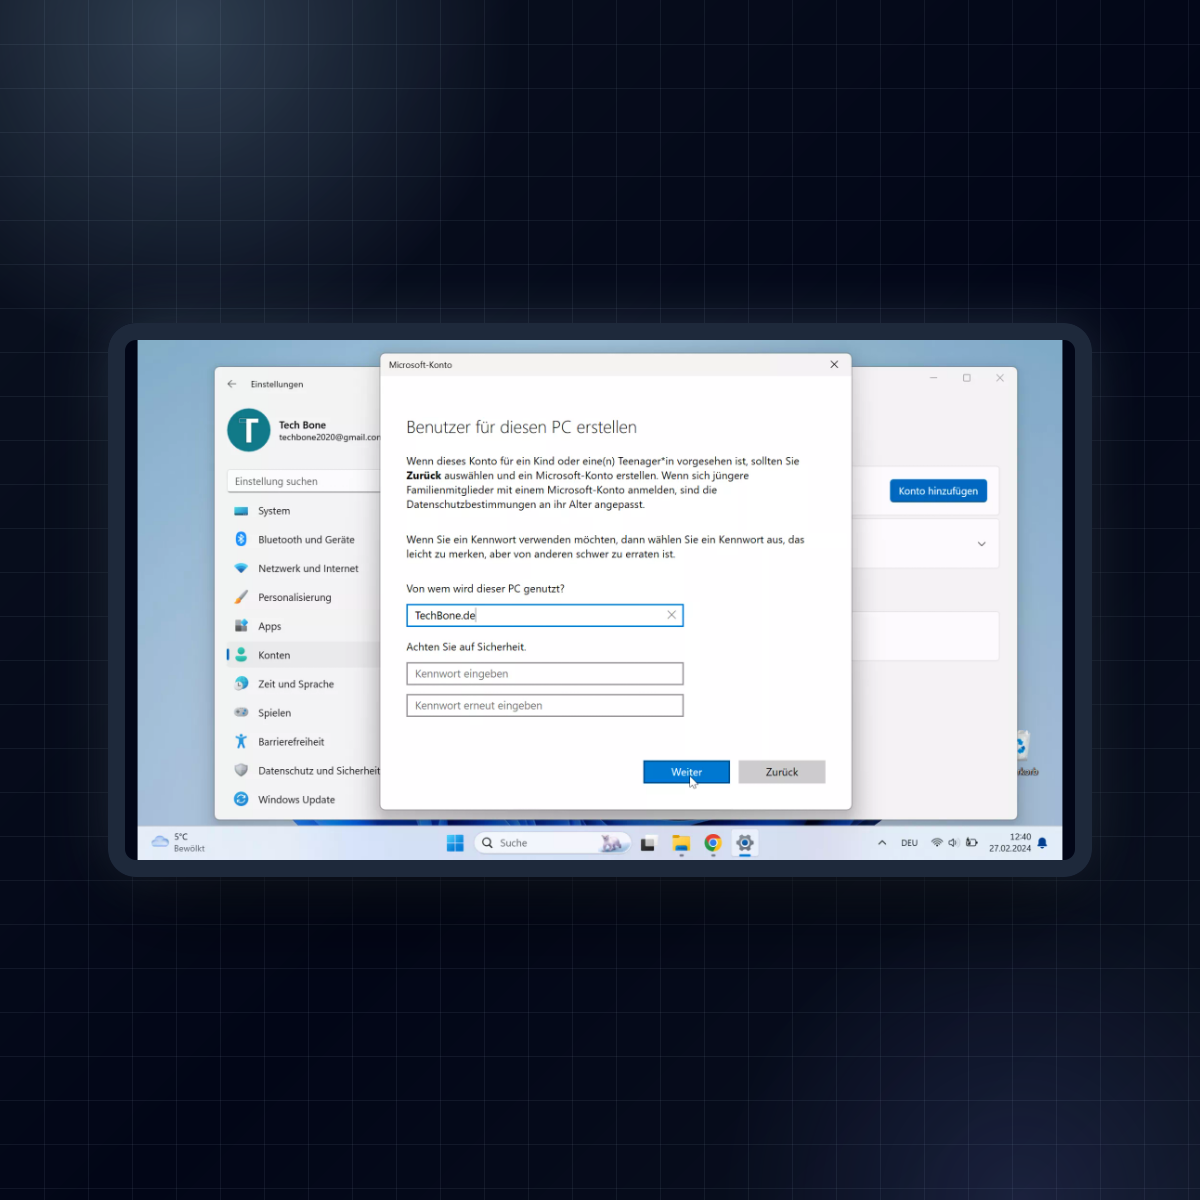Close the Microsoft-Konto dialog
1200x1200 pixels.
point(834,365)
